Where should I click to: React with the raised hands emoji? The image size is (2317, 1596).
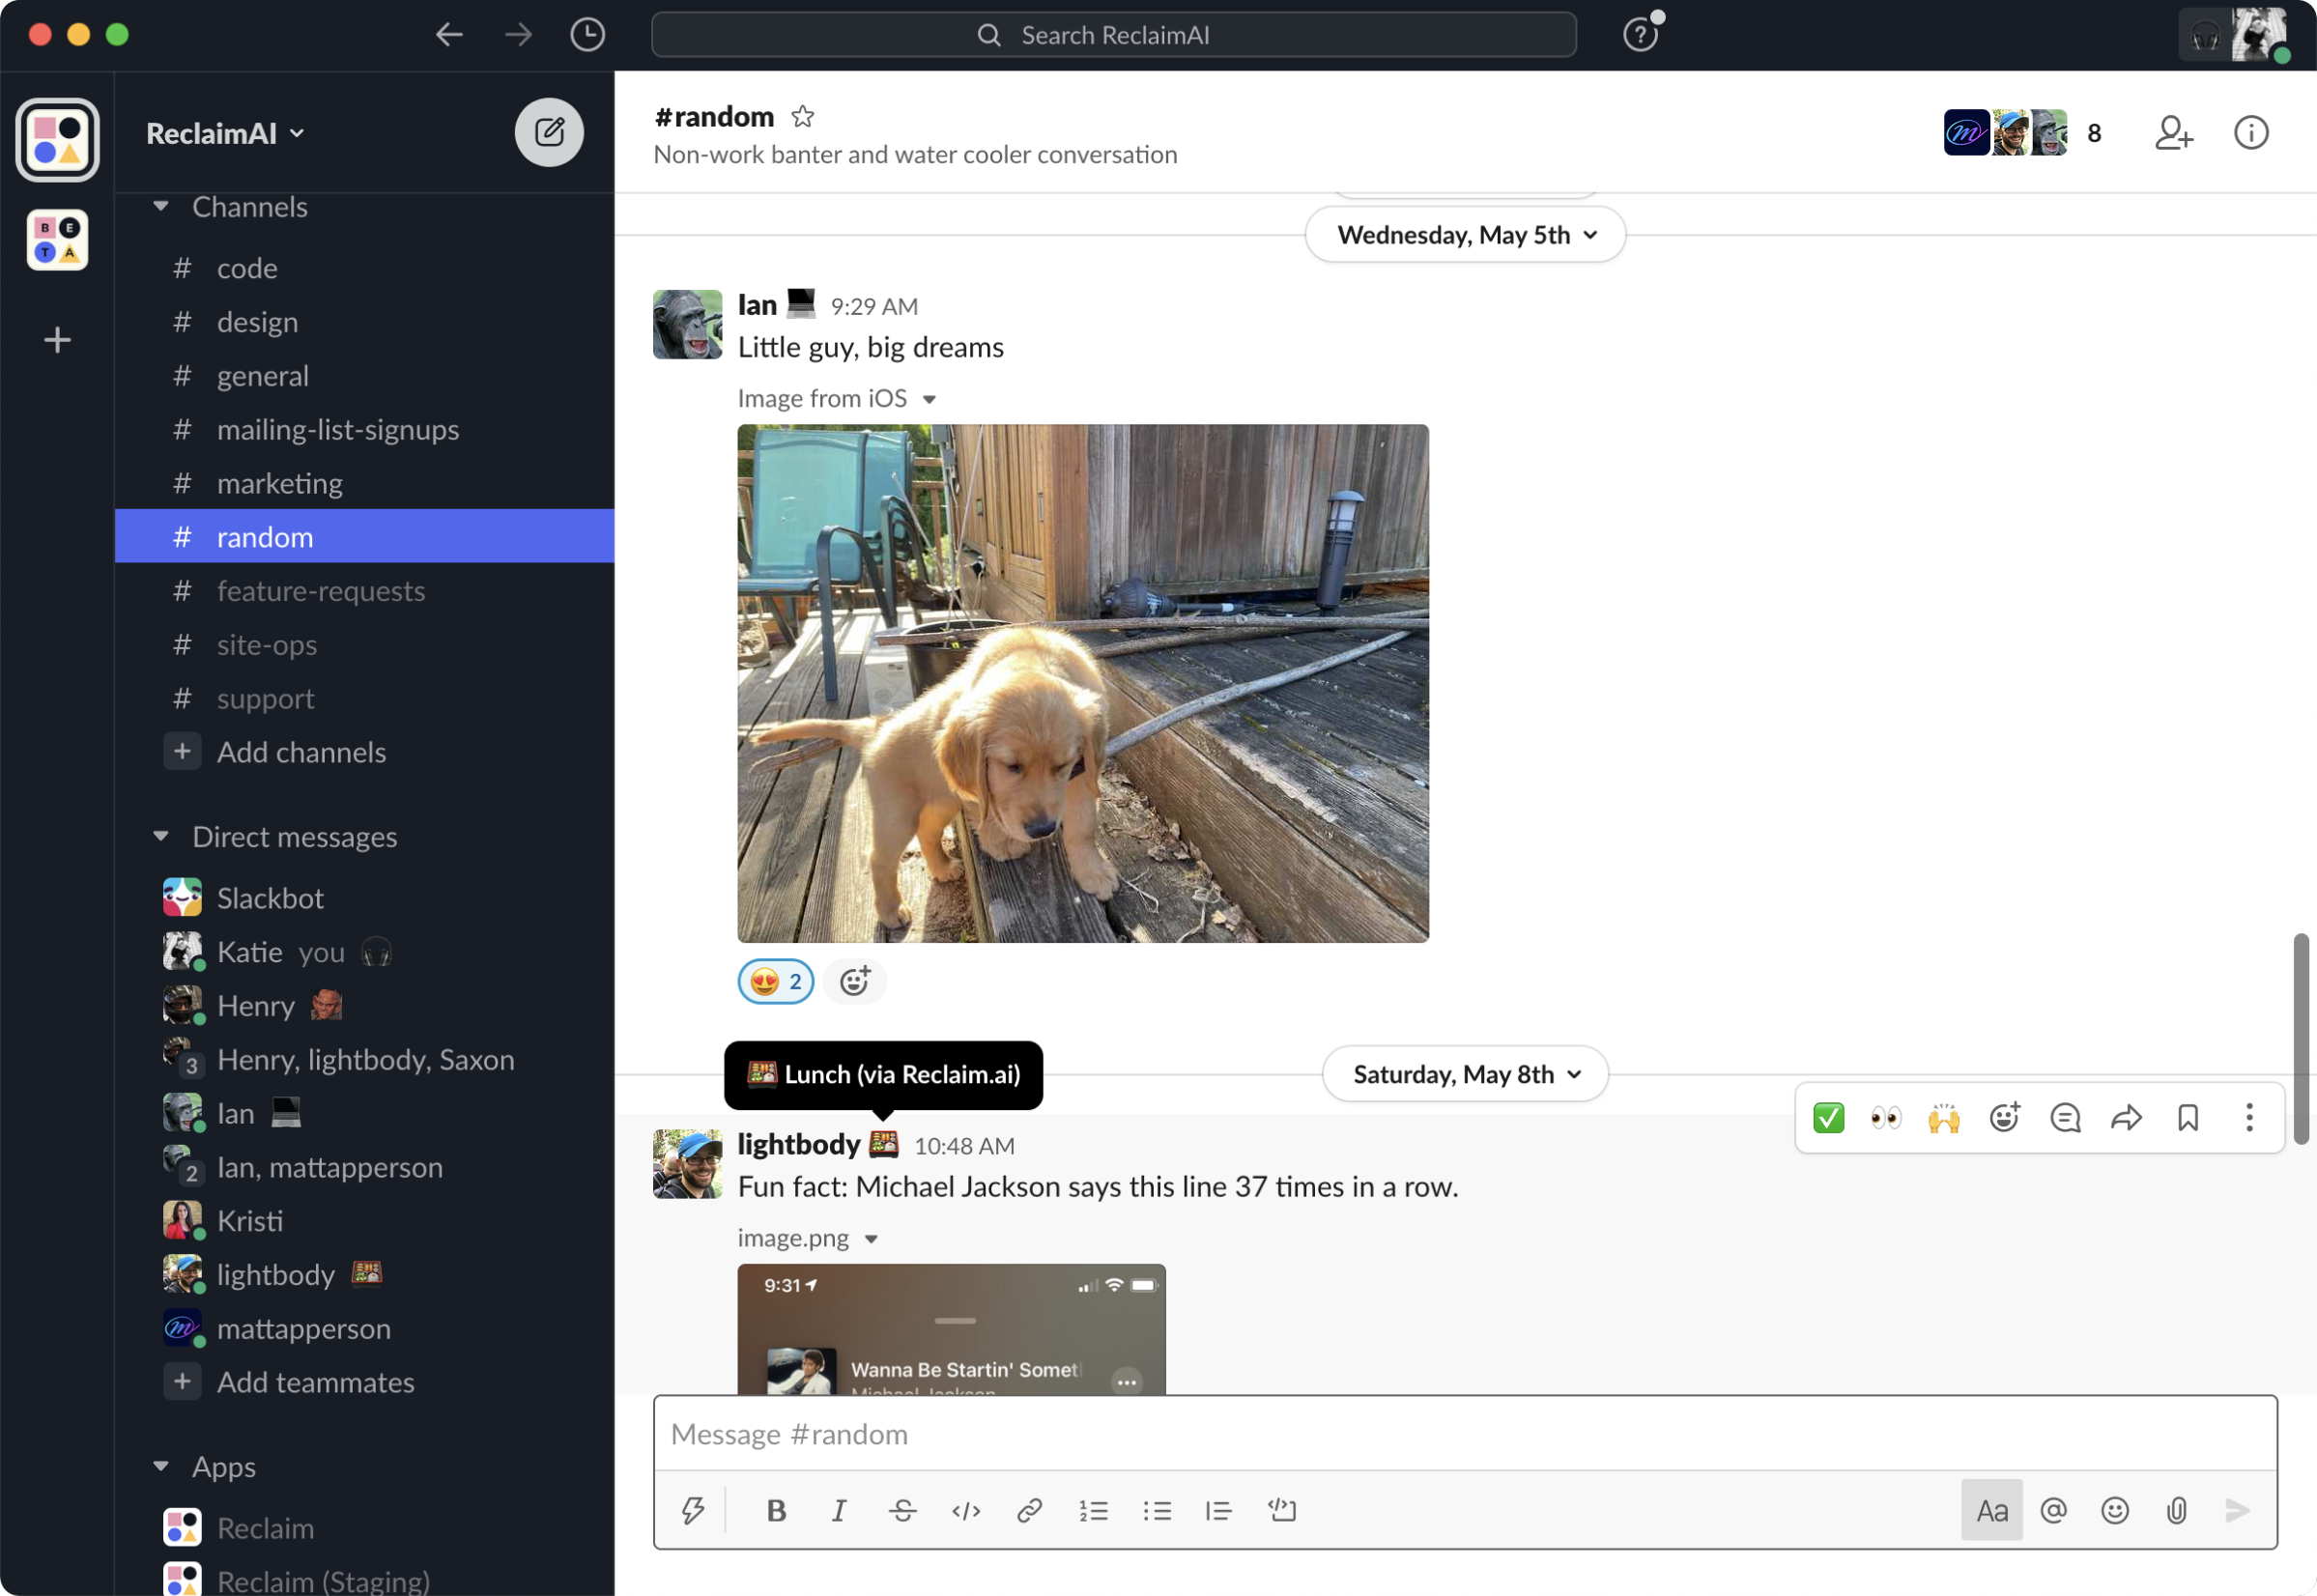1944,1117
